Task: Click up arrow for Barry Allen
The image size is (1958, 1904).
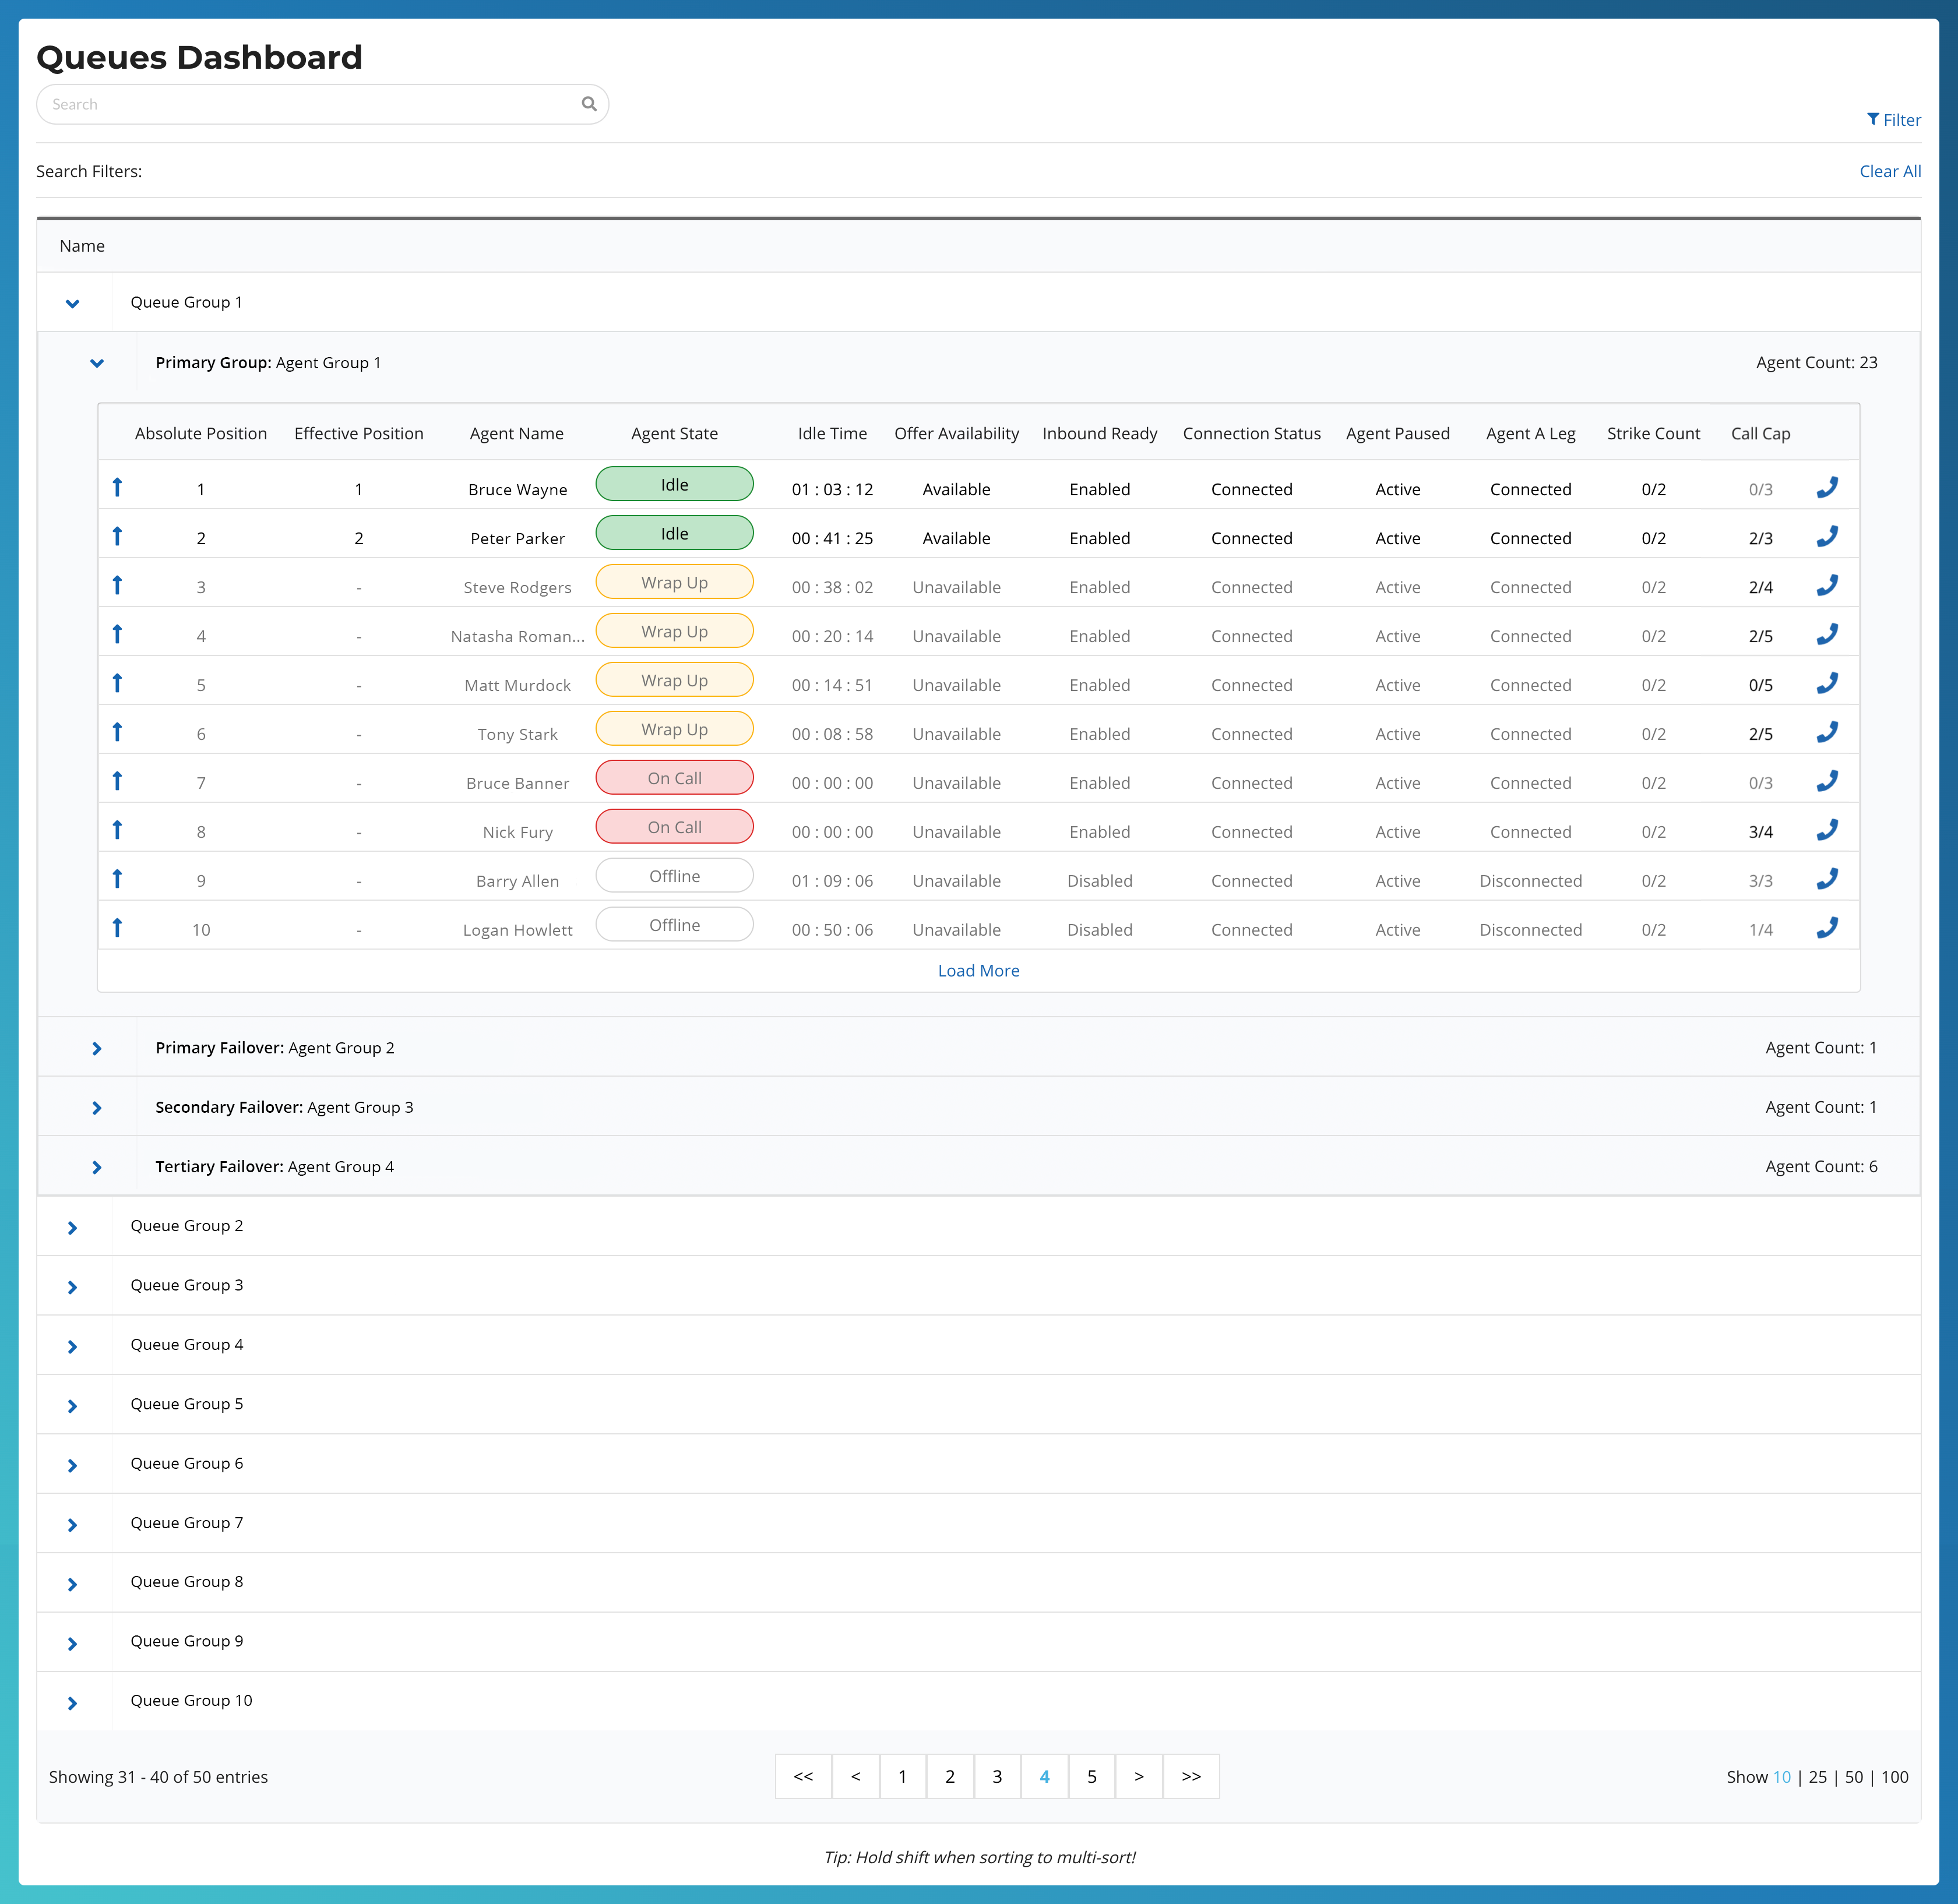Action: (x=117, y=879)
